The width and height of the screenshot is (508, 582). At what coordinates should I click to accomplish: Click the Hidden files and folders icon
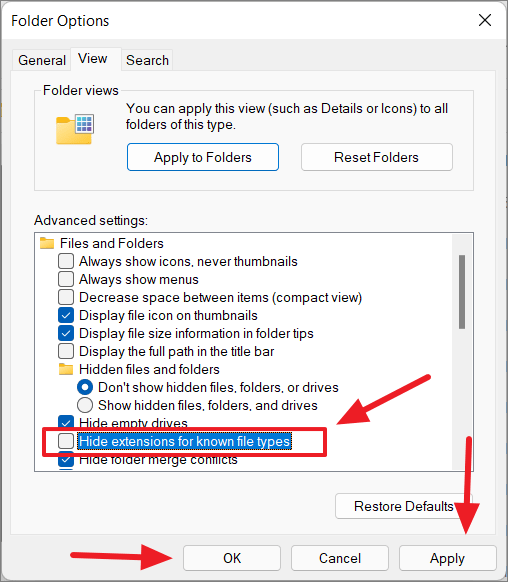coord(66,369)
